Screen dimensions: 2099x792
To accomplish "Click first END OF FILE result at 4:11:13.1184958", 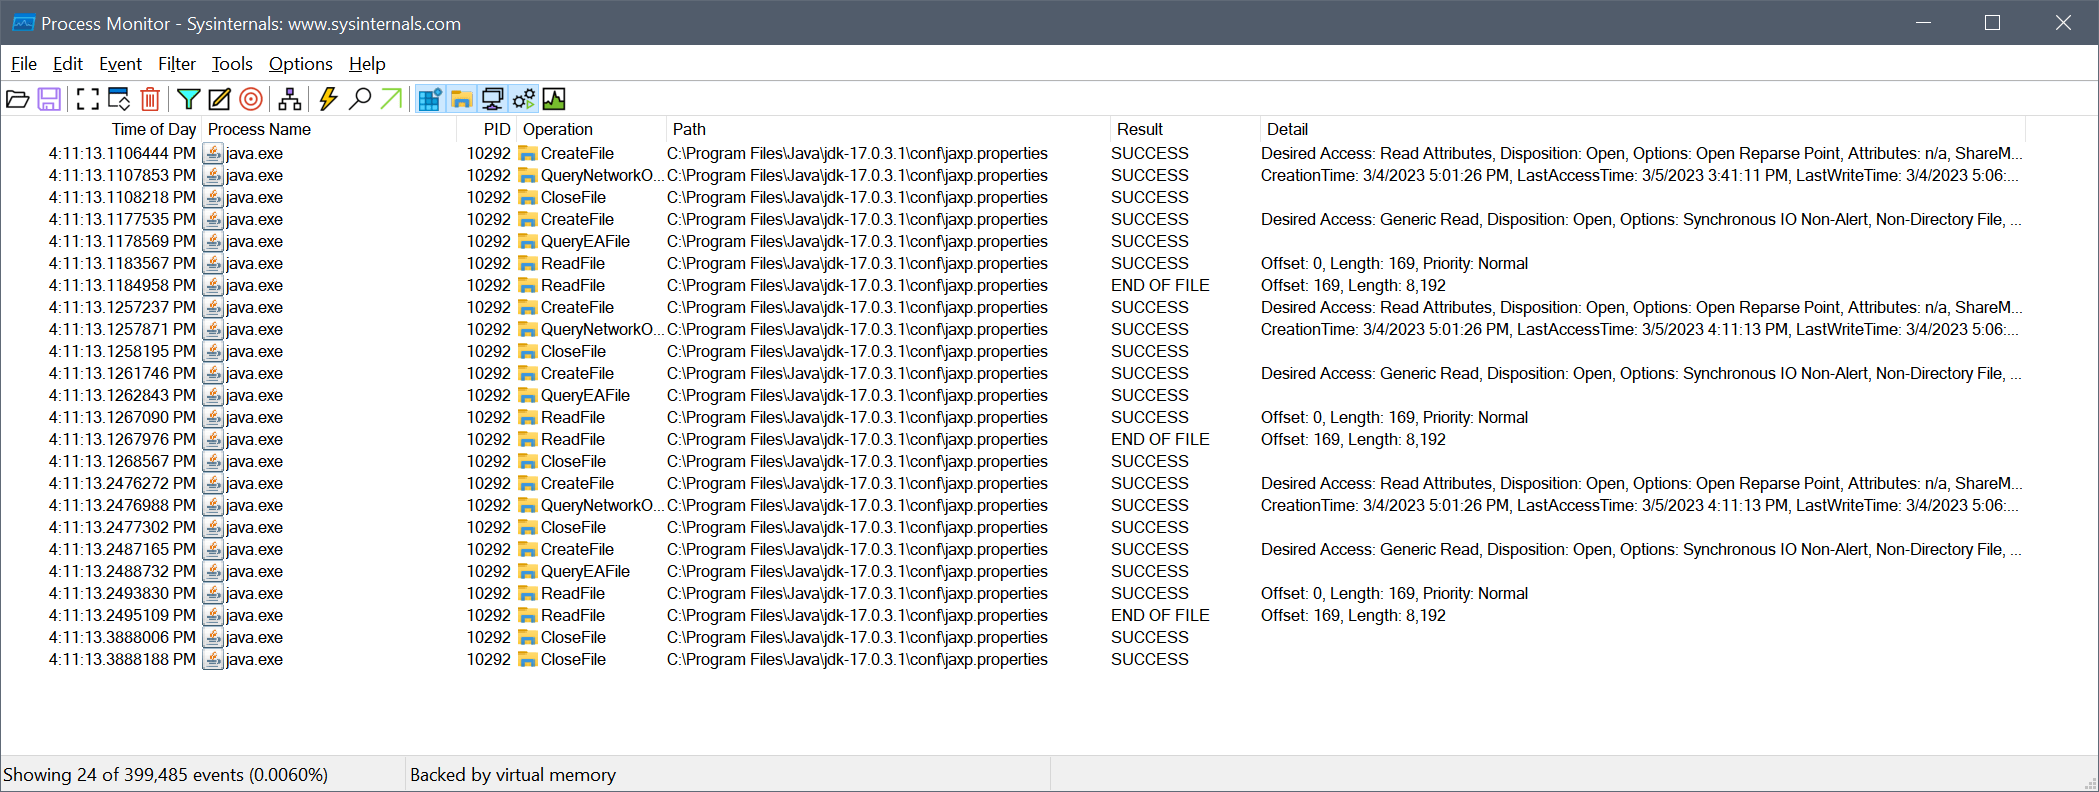I will pos(1160,285).
